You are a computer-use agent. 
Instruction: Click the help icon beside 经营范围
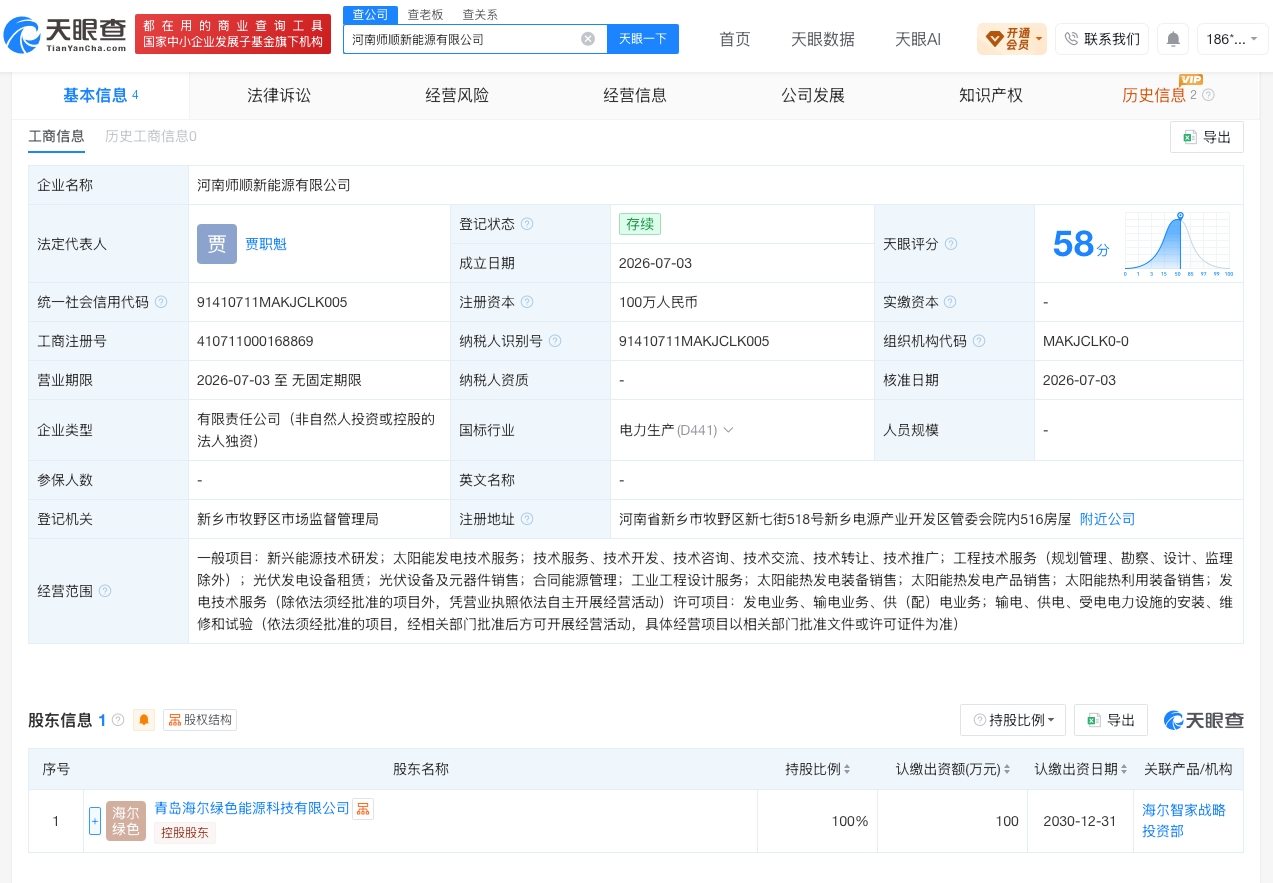105,591
